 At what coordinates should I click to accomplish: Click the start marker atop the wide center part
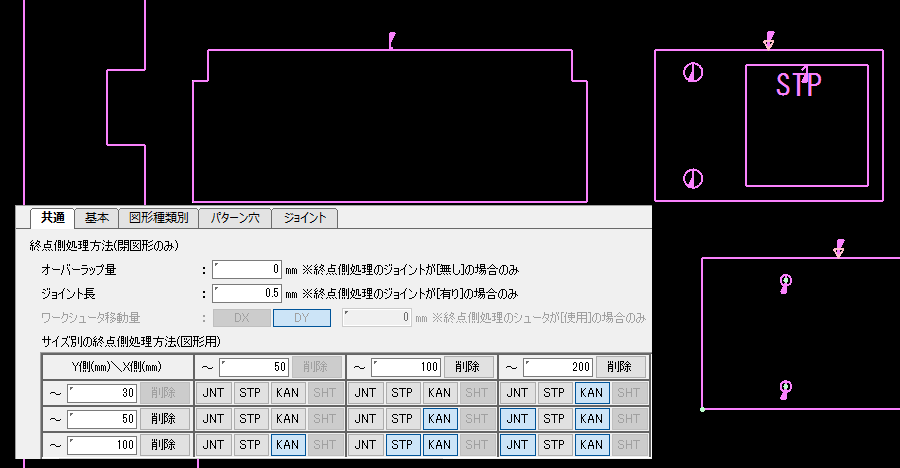[392, 40]
